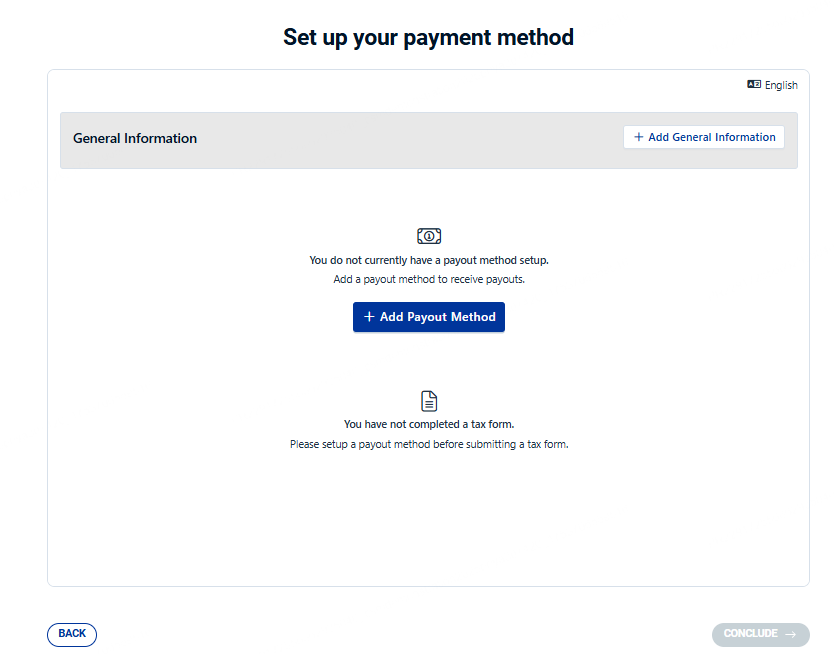The width and height of the screenshot is (835, 654).
Task: Click the tax form document icon
Action: click(x=429, y=401)
